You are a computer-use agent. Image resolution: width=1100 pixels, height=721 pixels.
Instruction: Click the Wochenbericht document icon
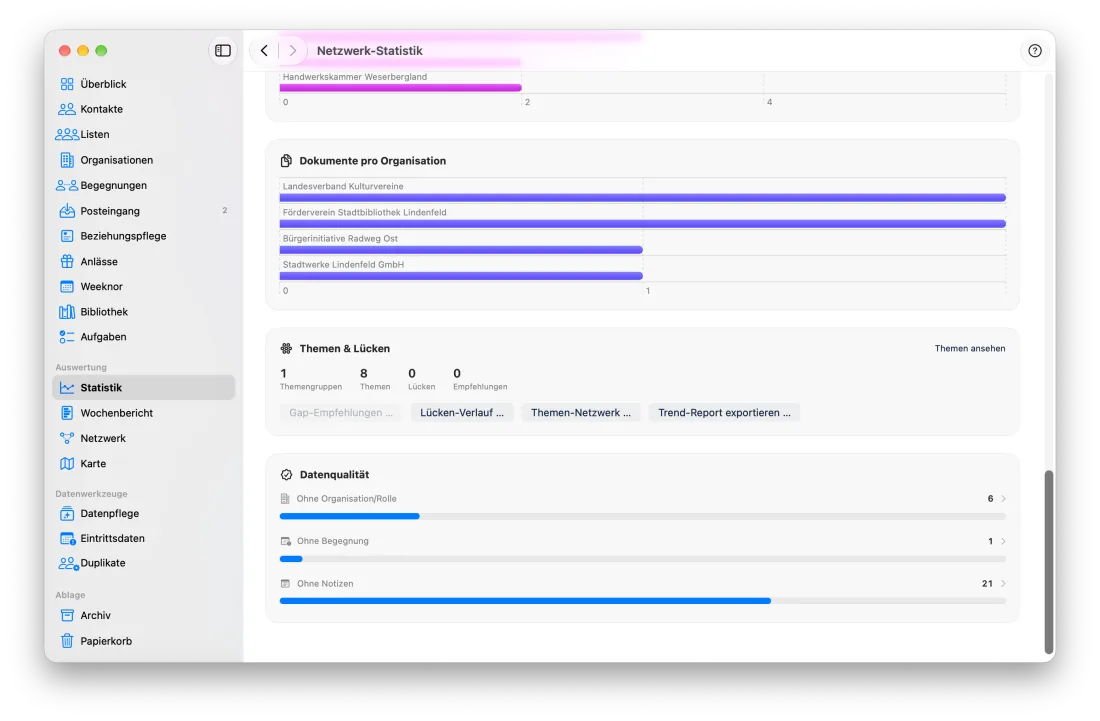tap(67, 413)
